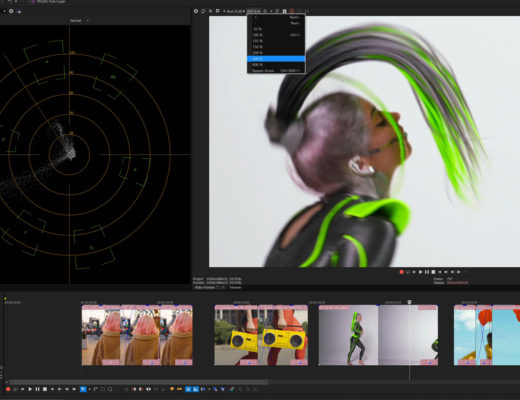Go to end using preview transport
This screenshot has width=520, height=400.
click(446, 272)
